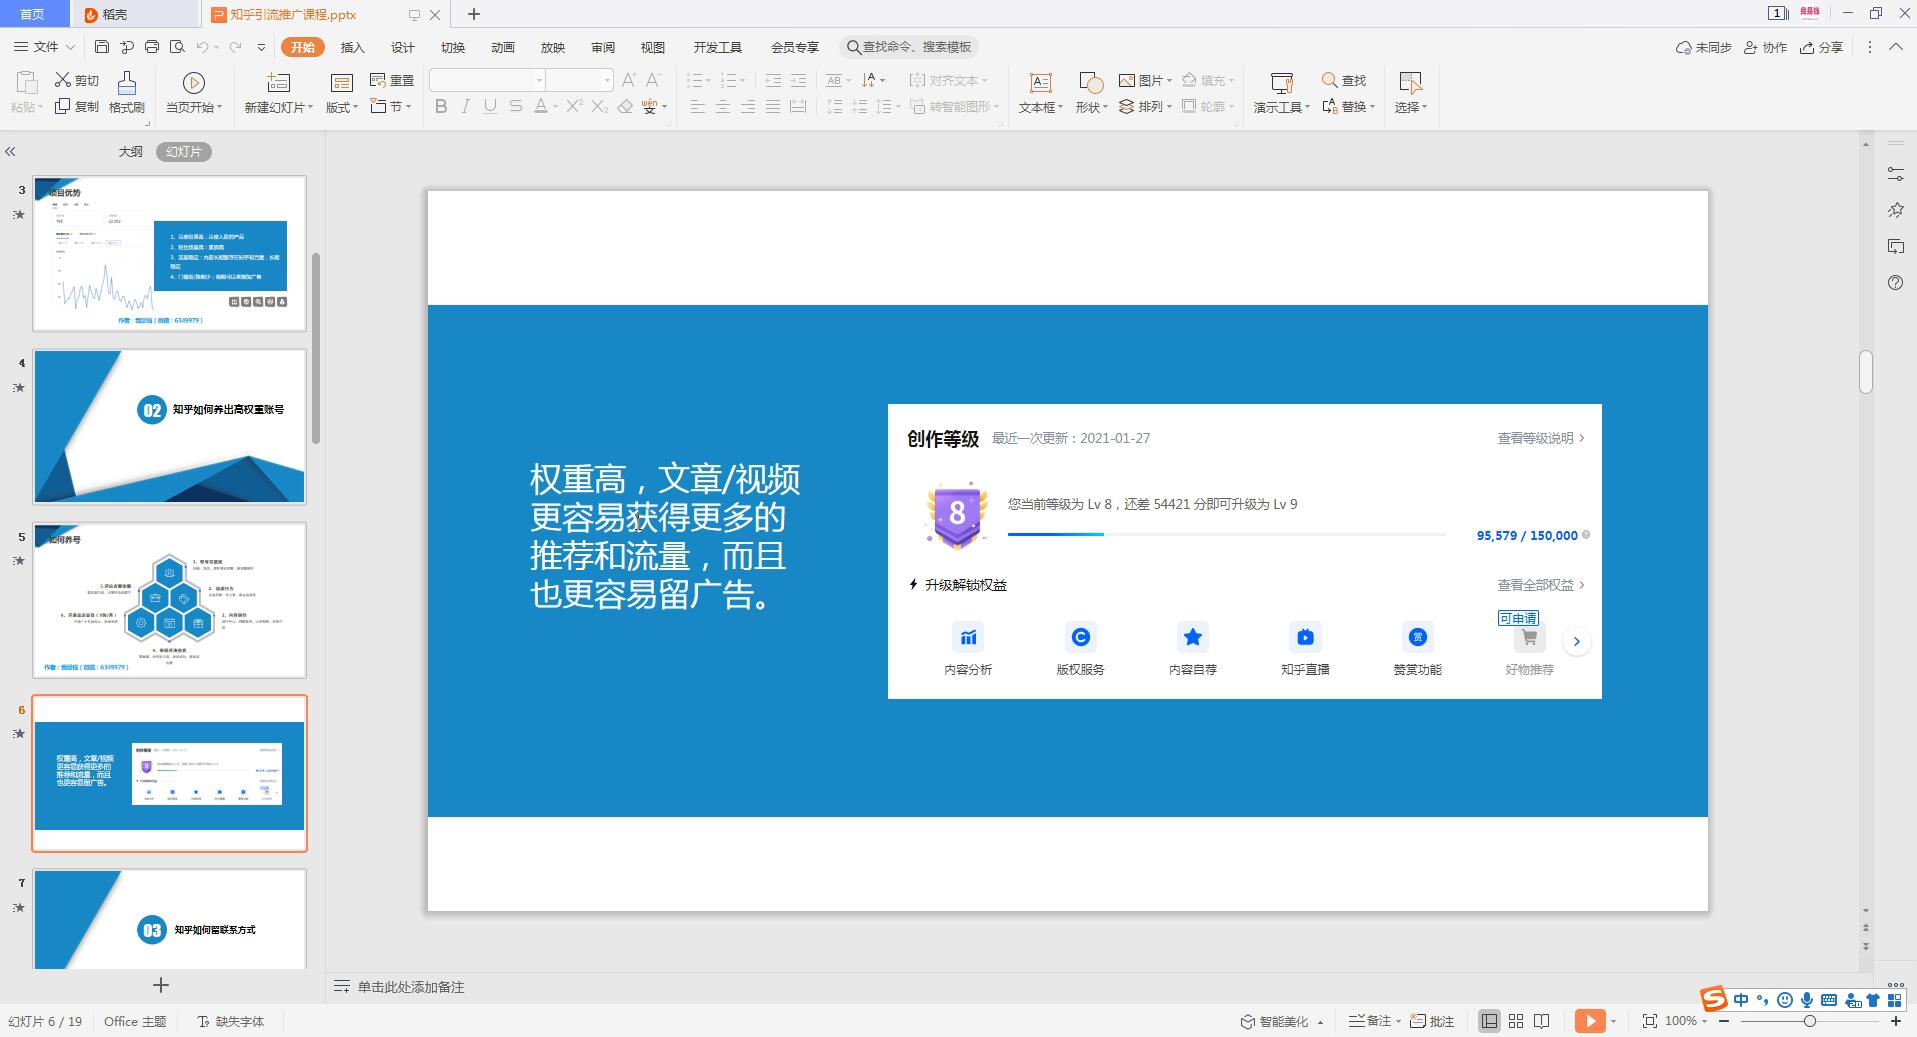Screen dimensions: 1917x1037
Task: Click the 分享 share button
Action: click(x=1822, y=47)
